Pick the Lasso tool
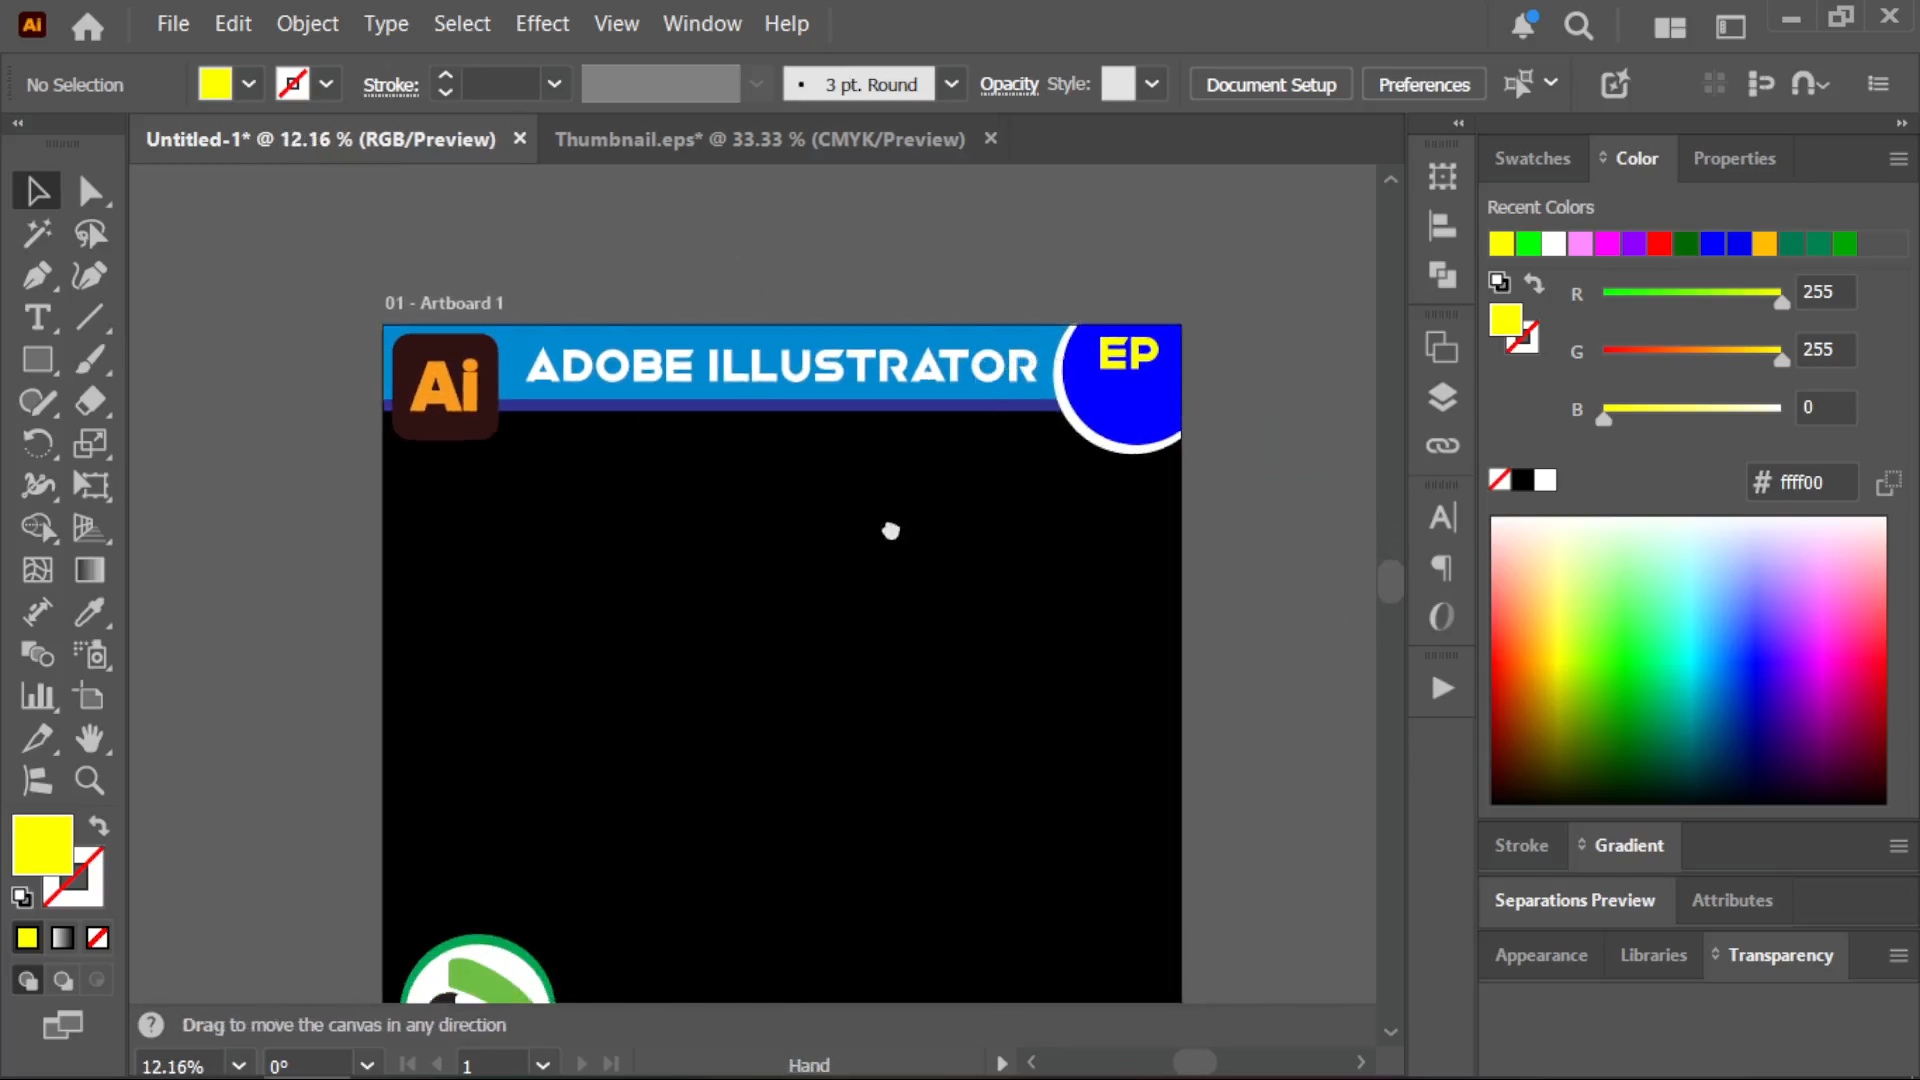Screen dimensions: 1920x1080 [x=90, y=234]
